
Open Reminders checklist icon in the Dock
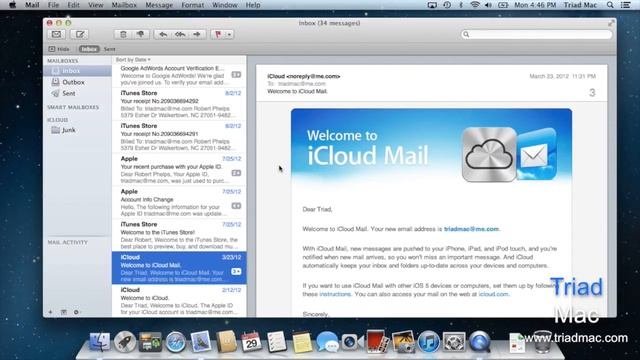(x=277, y=341)
